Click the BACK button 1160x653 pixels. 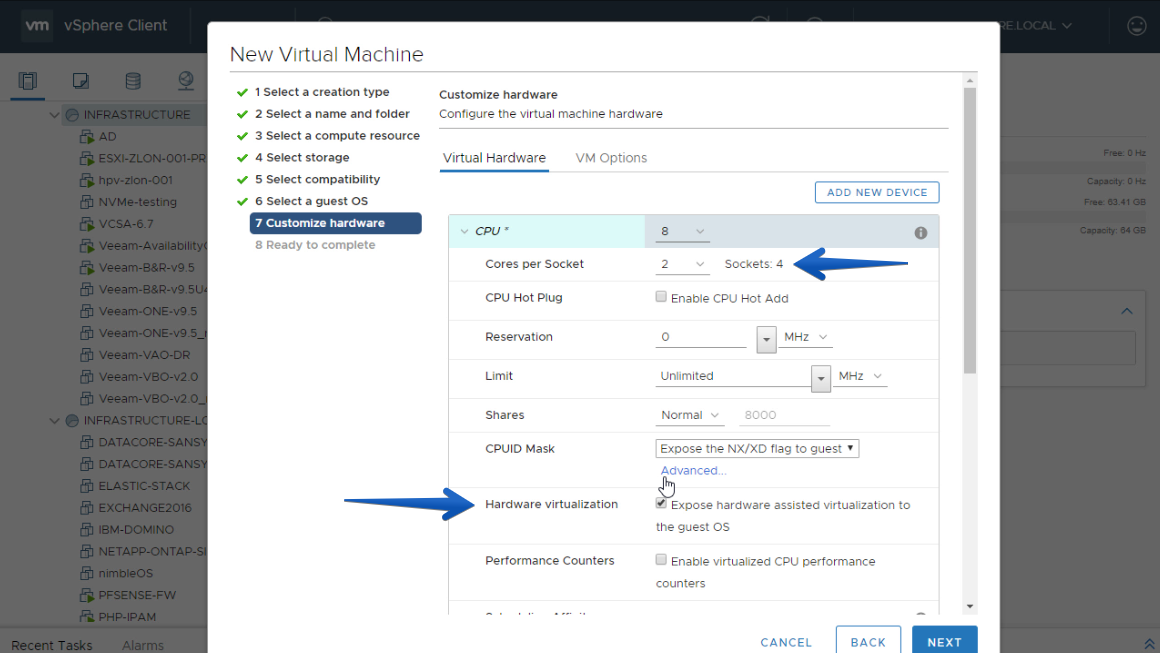click(868, 640)
